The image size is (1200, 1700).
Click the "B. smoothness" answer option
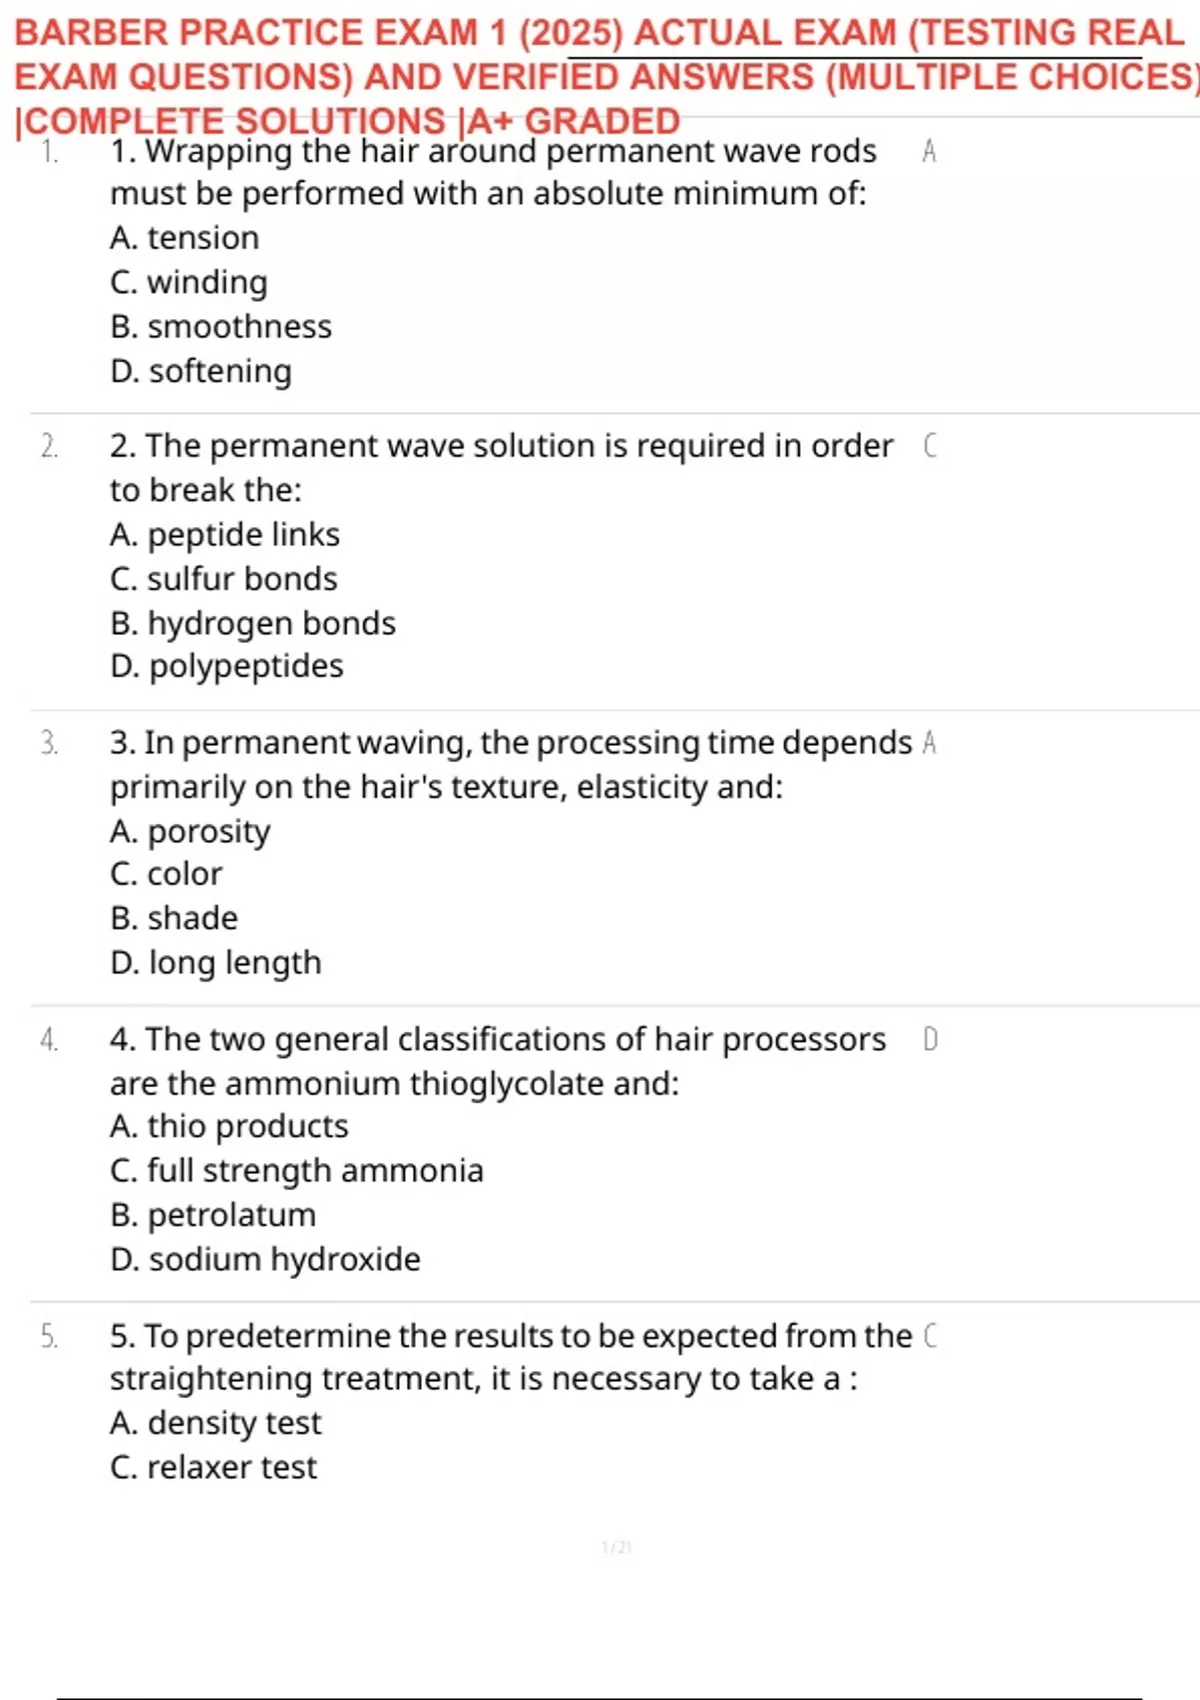pos(221,327)
